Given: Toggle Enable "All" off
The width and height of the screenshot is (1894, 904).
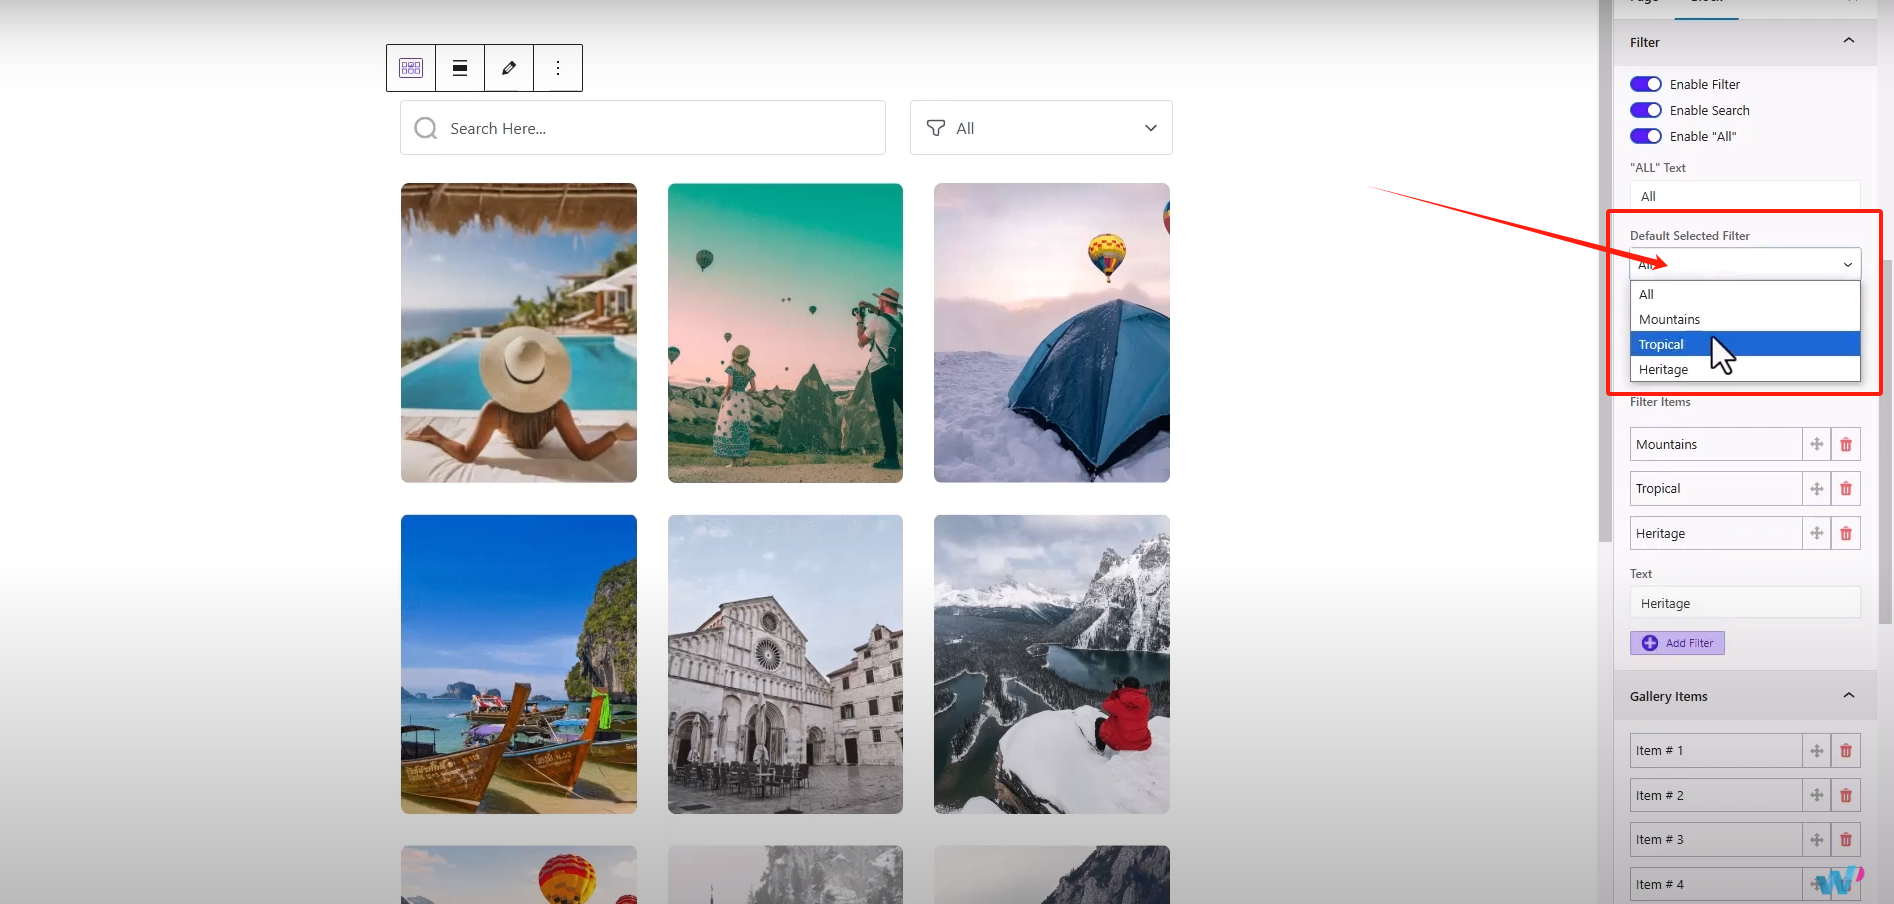Looking at the screenshot, I should [1645, 136].
